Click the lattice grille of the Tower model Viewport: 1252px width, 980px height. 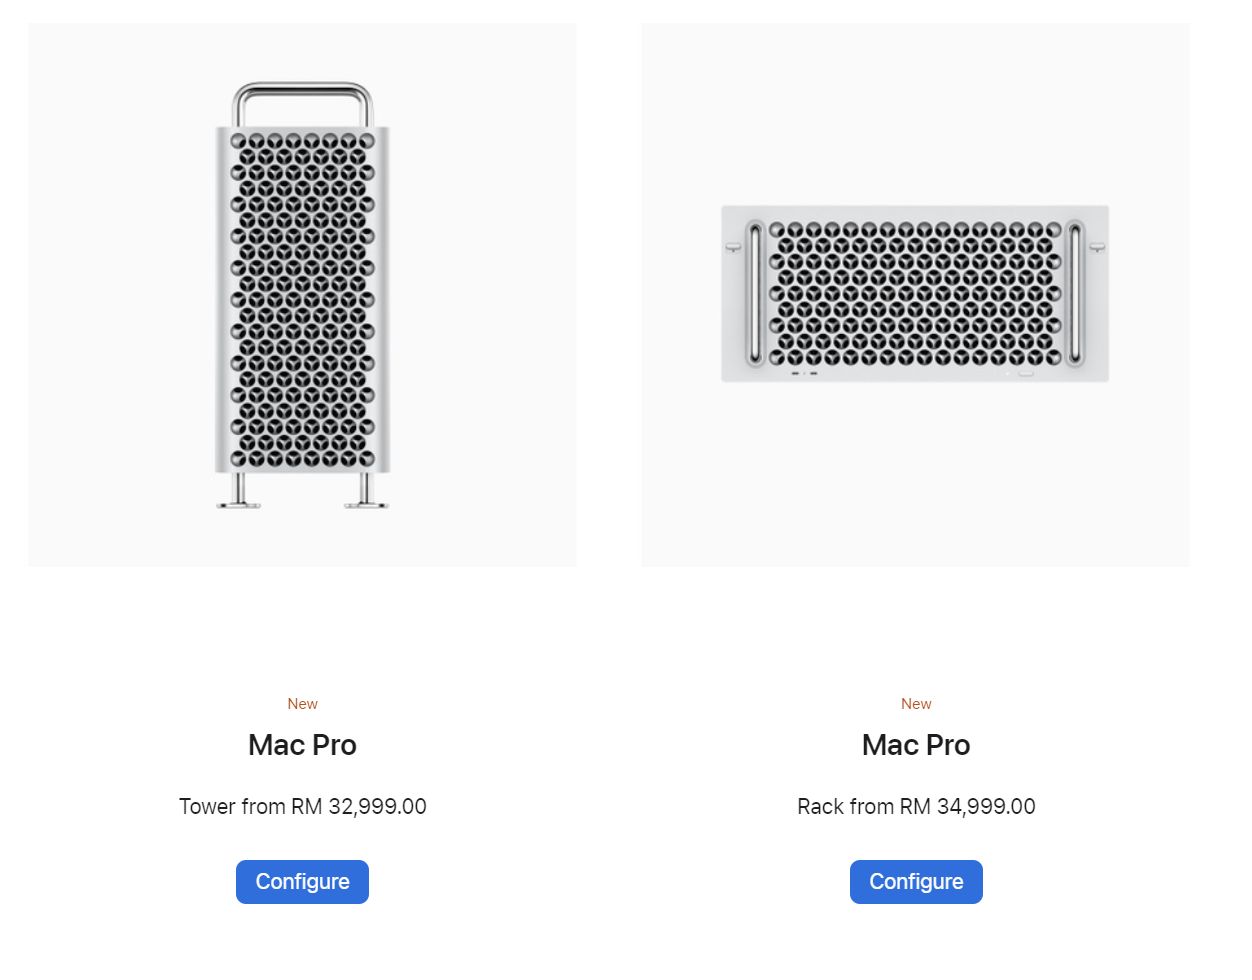tap(302, 300)
